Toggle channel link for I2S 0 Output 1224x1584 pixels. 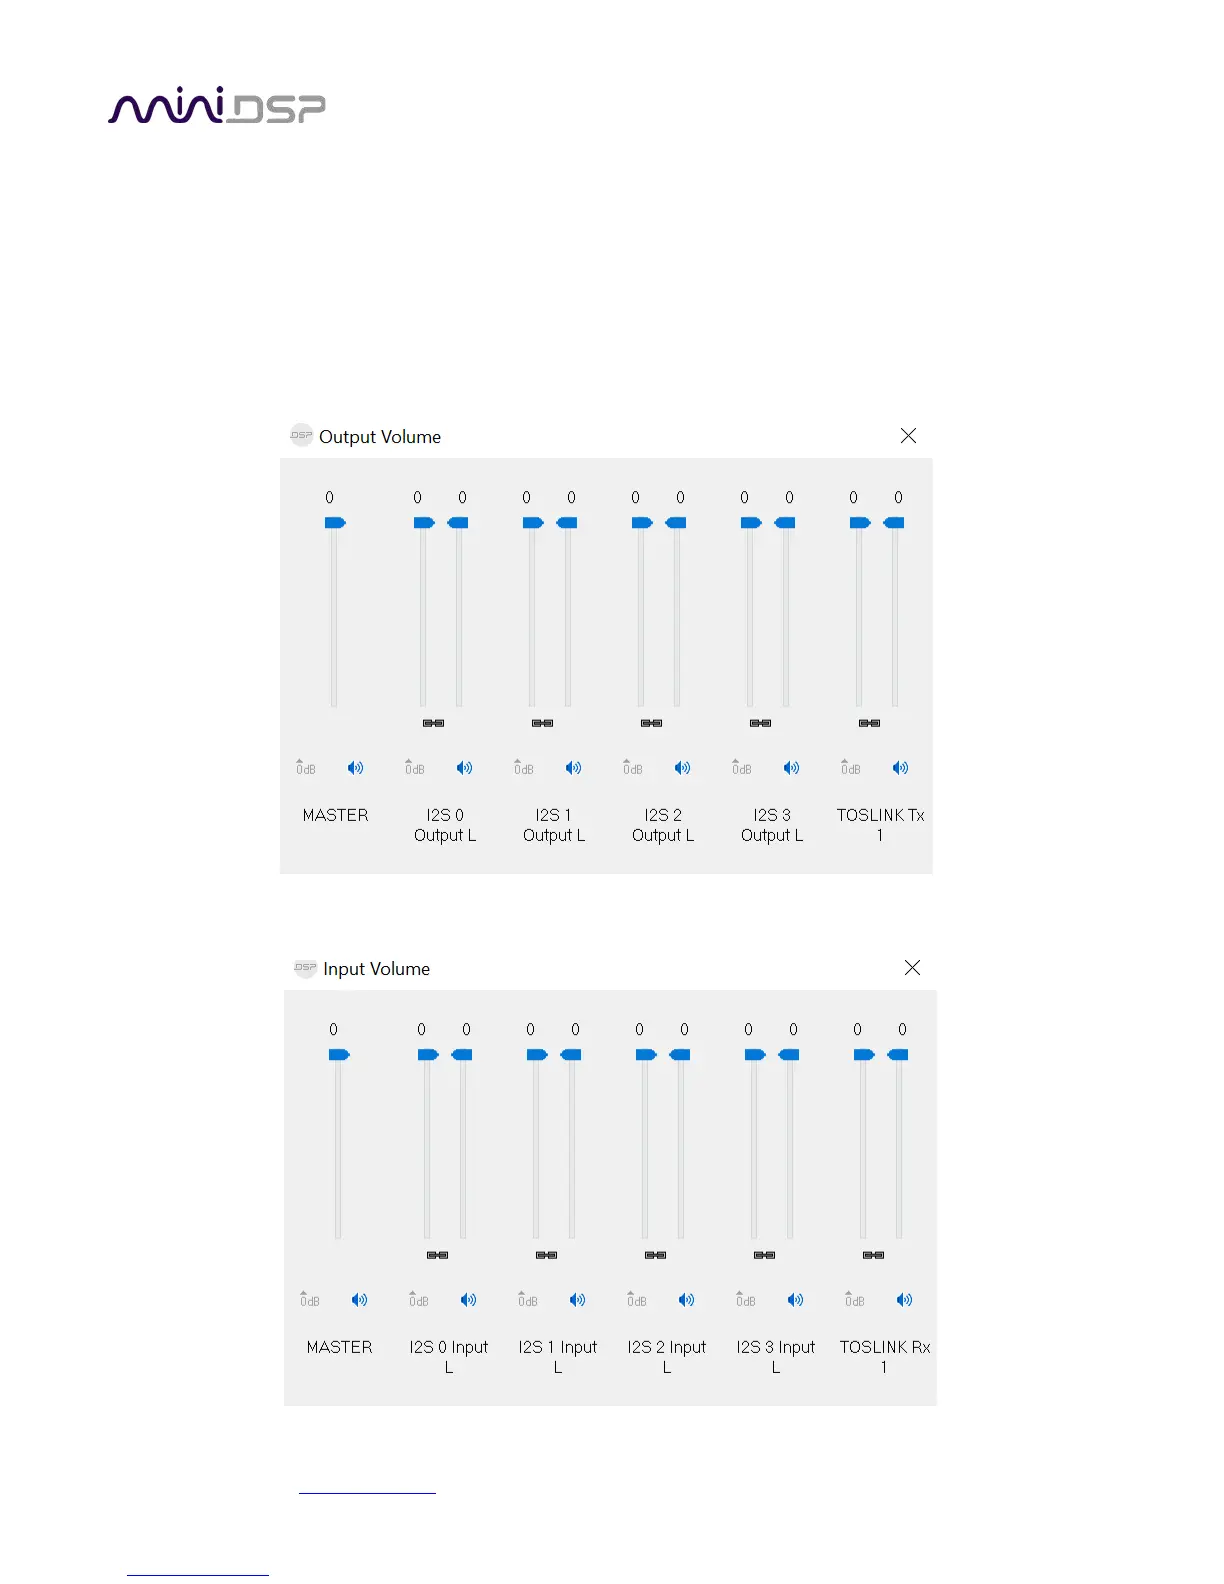click(433, 723)
